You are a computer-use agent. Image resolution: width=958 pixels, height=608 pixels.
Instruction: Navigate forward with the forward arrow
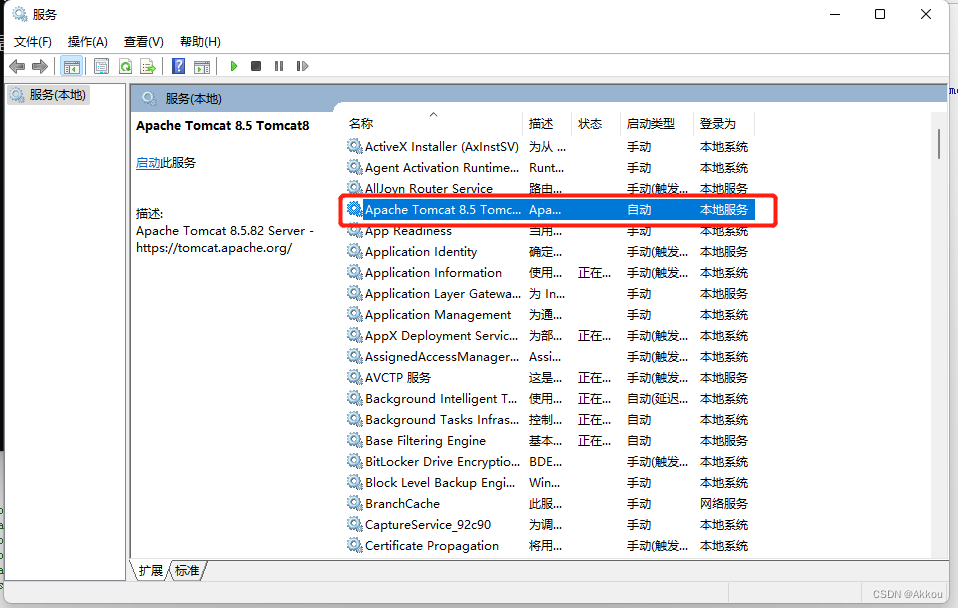pyautogui.click(x=38, y=66)
